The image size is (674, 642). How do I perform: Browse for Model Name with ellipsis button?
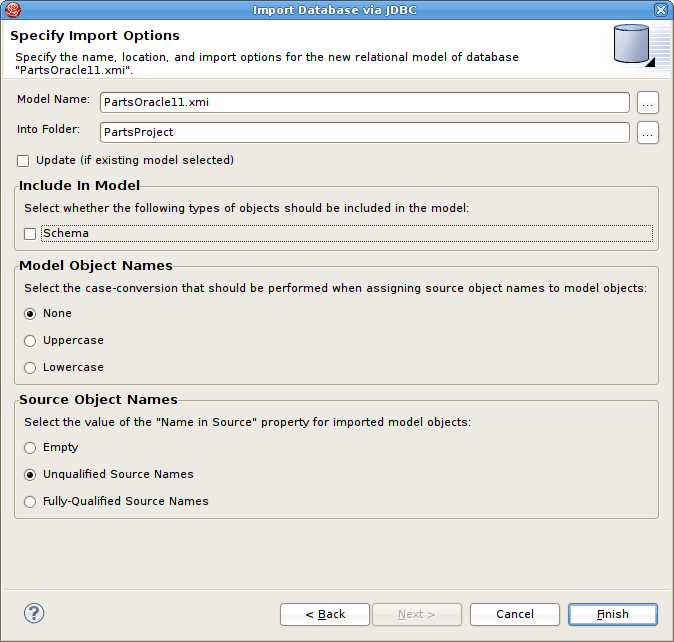click(647, 103)
